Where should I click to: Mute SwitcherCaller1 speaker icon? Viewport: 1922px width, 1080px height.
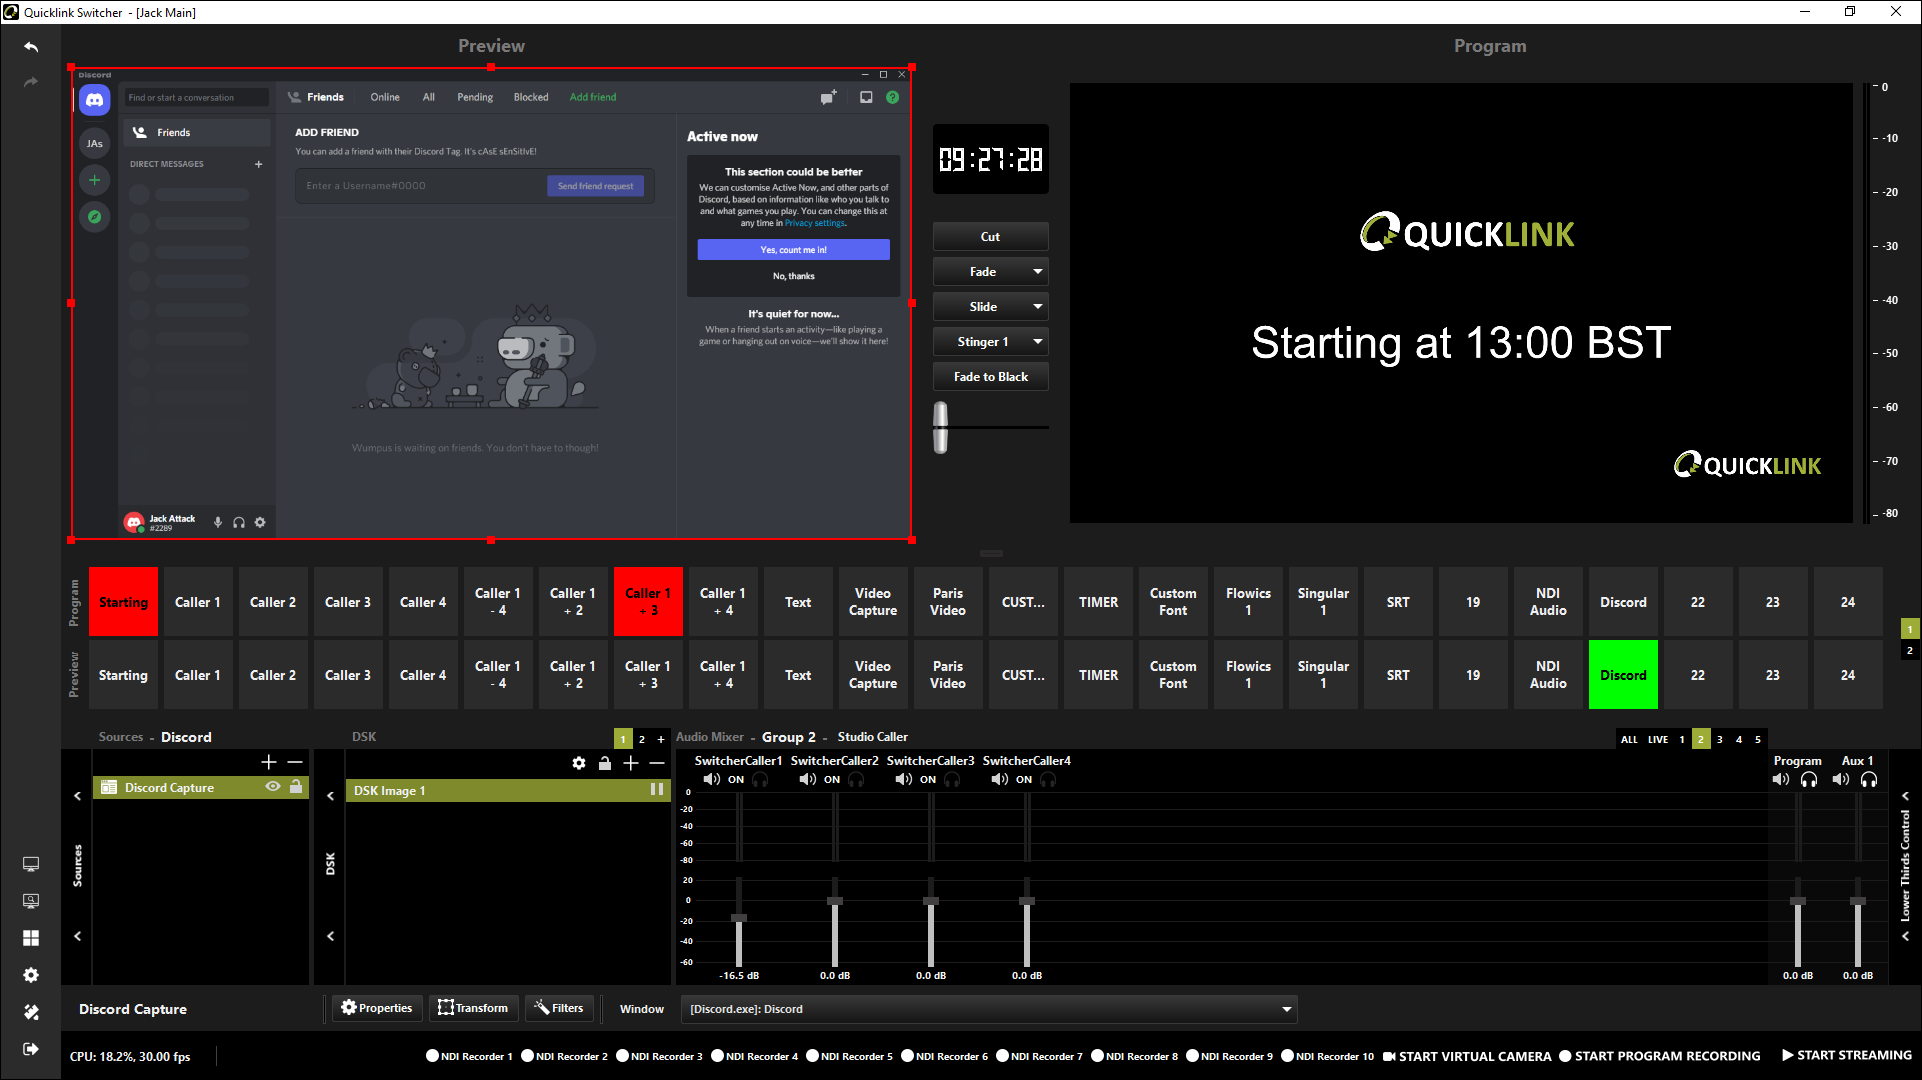click(x=711, y=779)
